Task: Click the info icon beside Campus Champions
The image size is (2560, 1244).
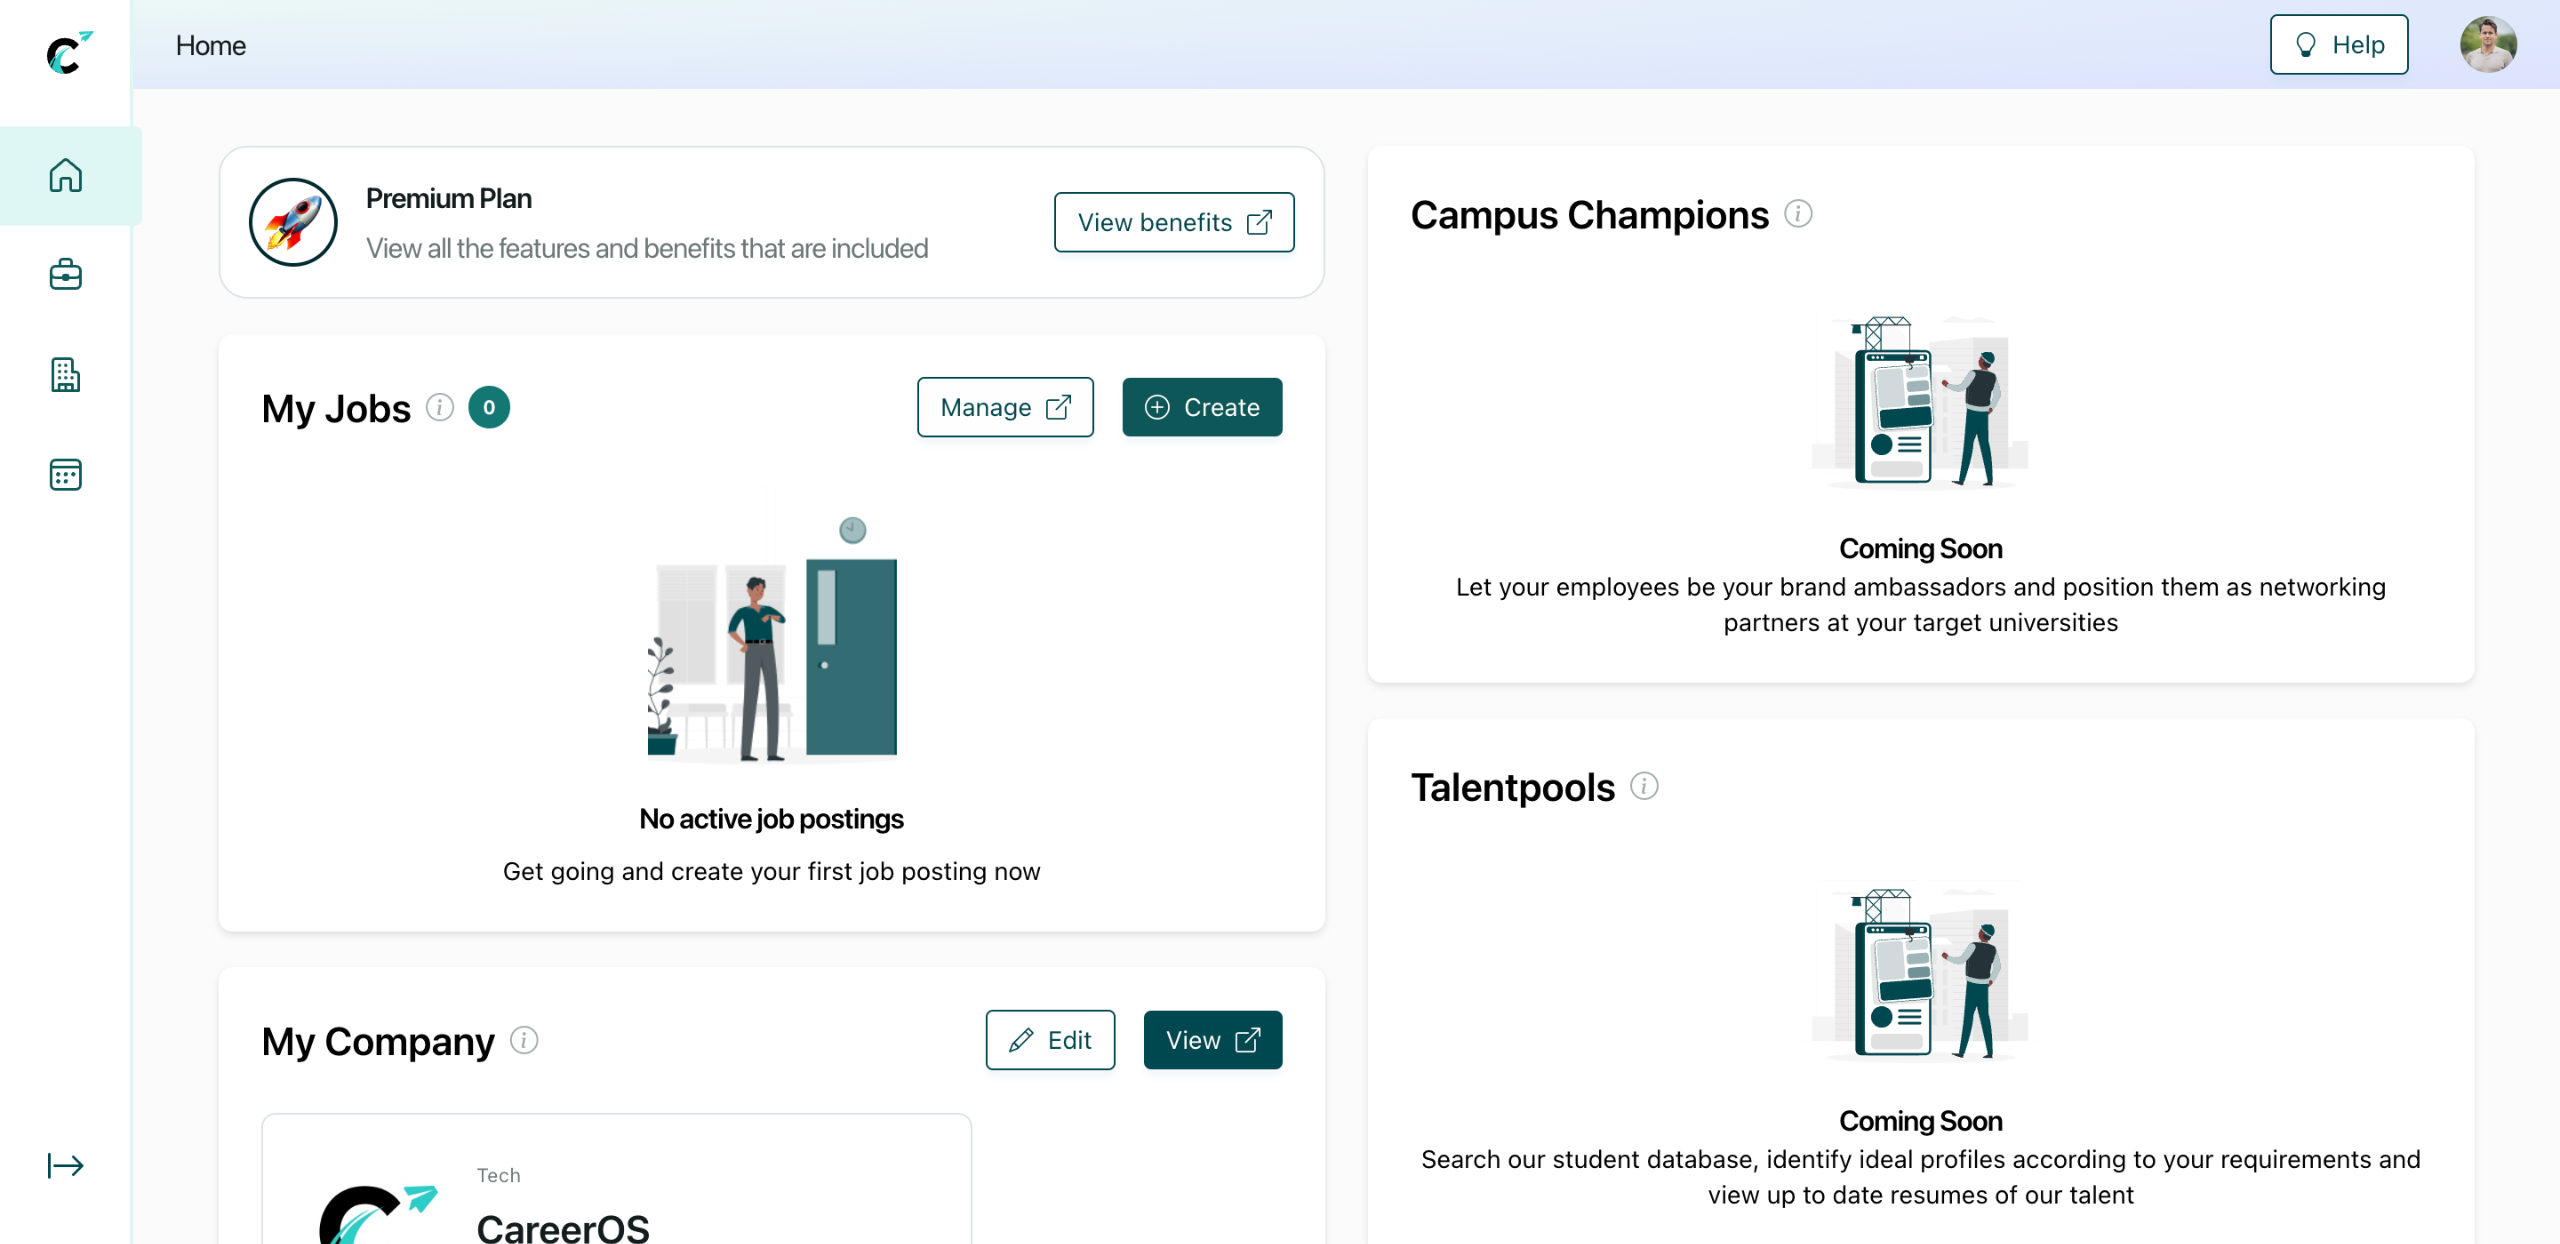Action: click(x=1798, y=214)
